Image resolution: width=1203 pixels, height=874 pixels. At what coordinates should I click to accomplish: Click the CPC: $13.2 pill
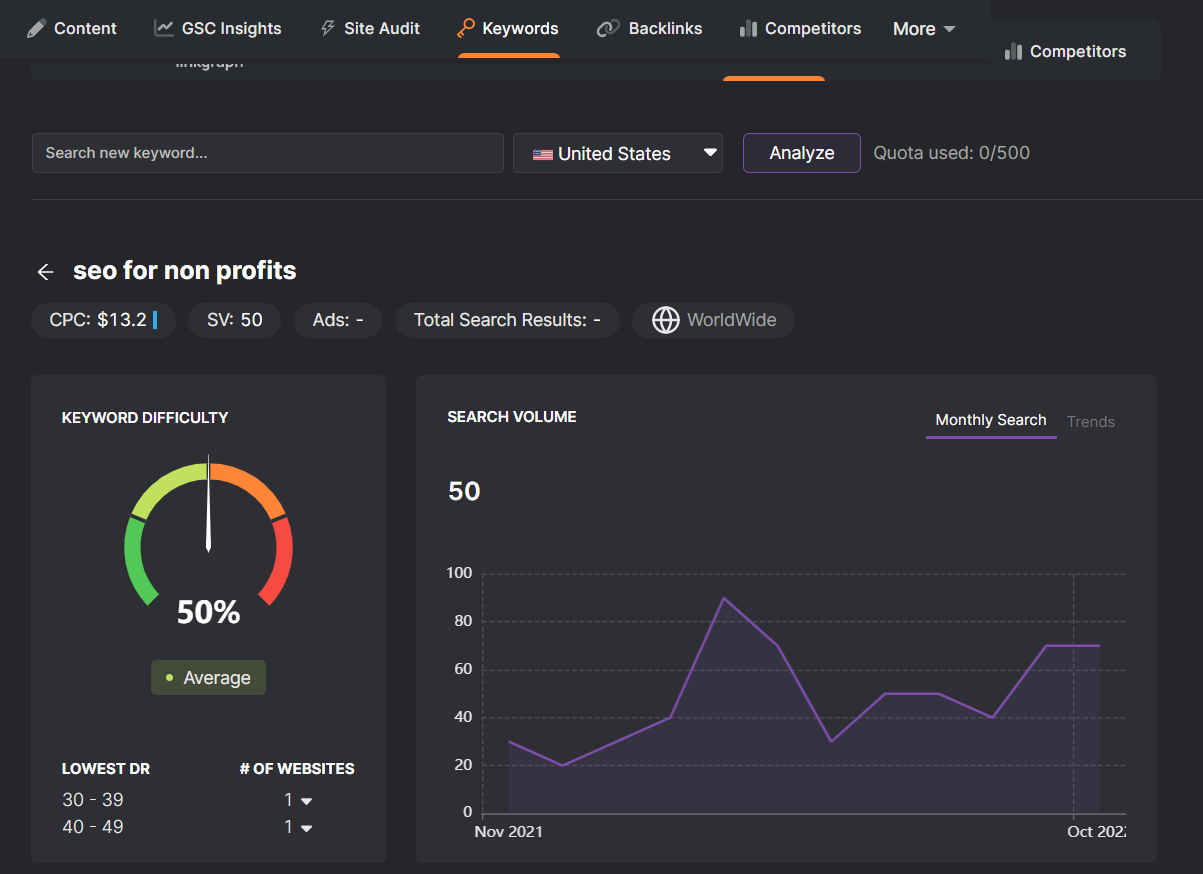(x=103, y=320)
